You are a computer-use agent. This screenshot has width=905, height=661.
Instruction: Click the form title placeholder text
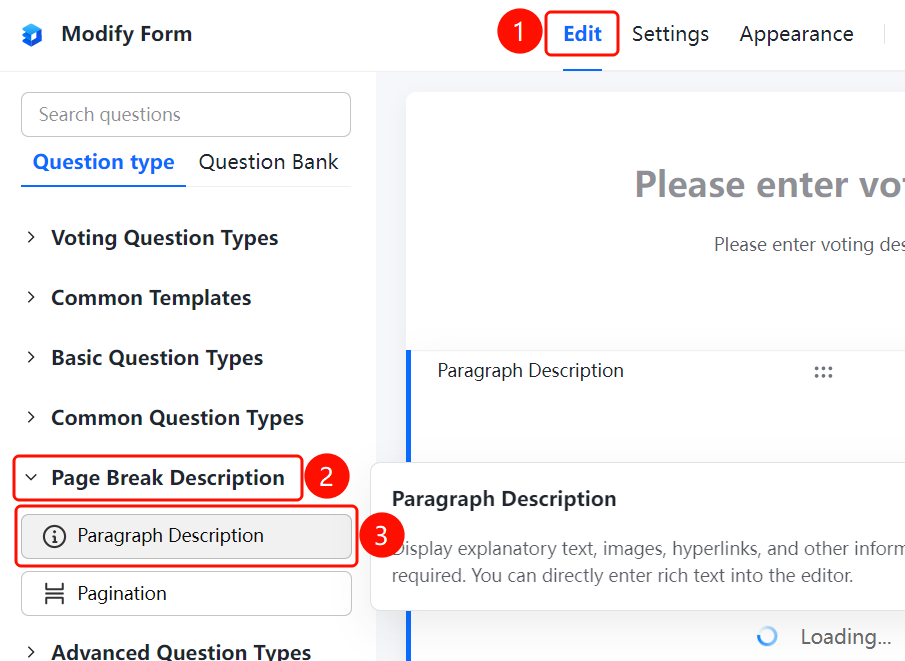click(x=769, y=184)
